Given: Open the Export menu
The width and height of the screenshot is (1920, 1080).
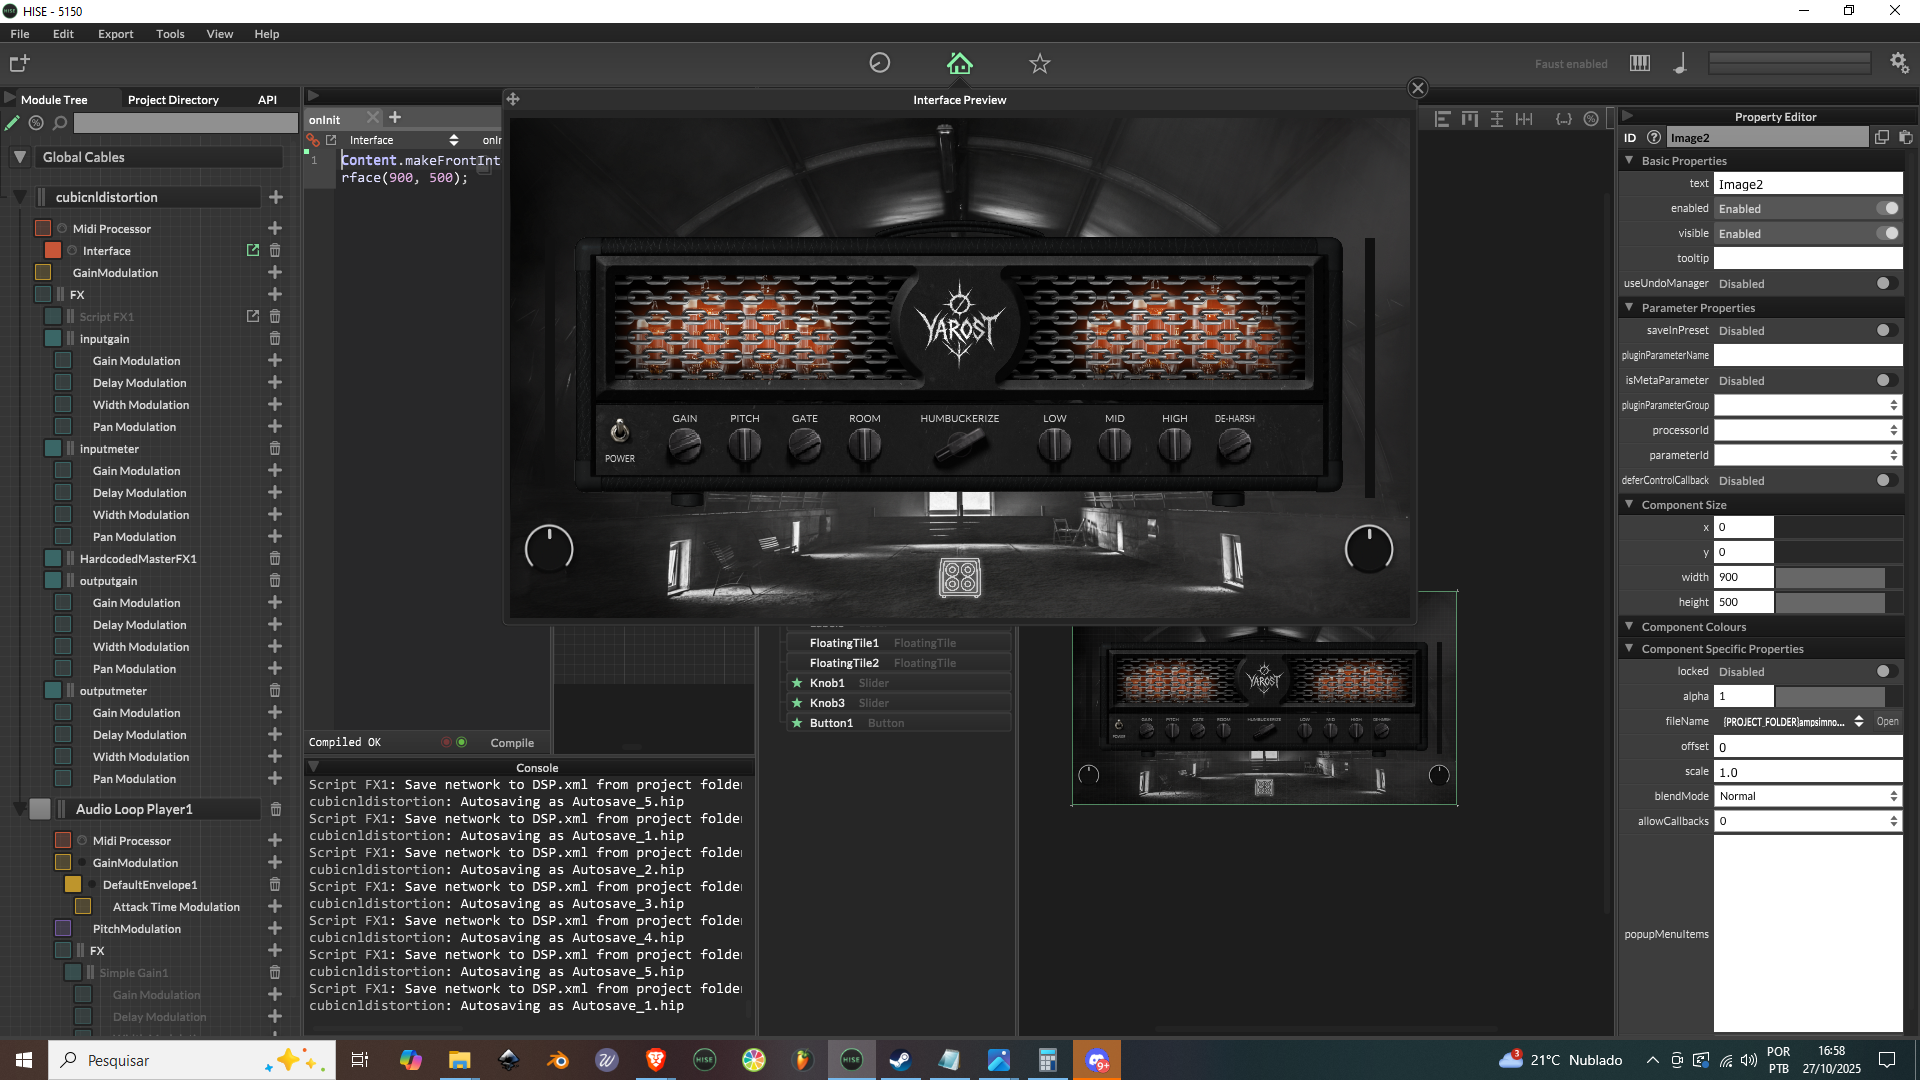Looking at the screenshot, I should [x=115, y=34].
